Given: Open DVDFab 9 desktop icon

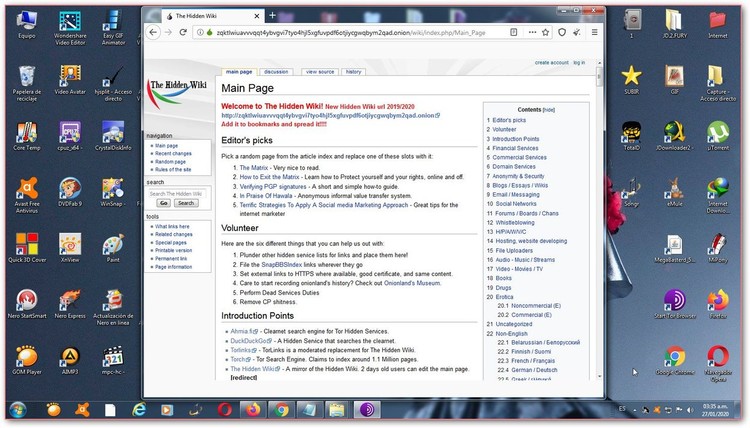Looking at the screenshot, I should click(70, 192).
